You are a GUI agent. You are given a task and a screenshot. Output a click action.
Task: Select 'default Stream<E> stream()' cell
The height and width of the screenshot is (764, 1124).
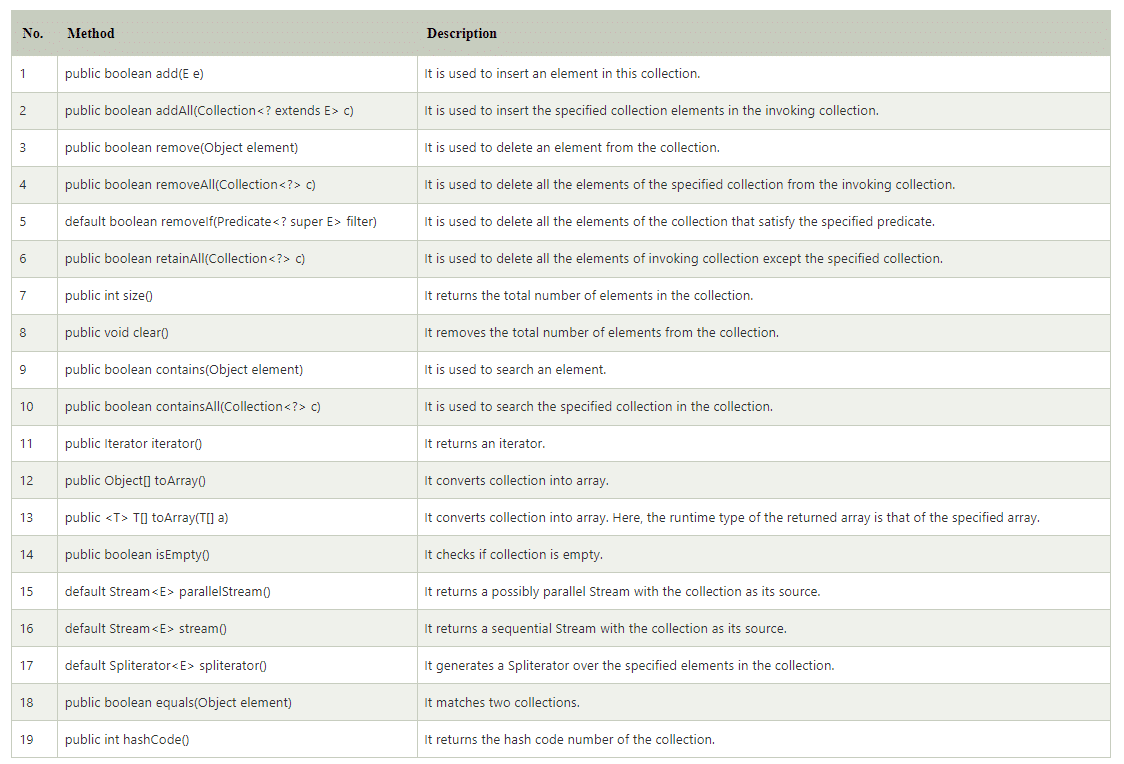237,629
